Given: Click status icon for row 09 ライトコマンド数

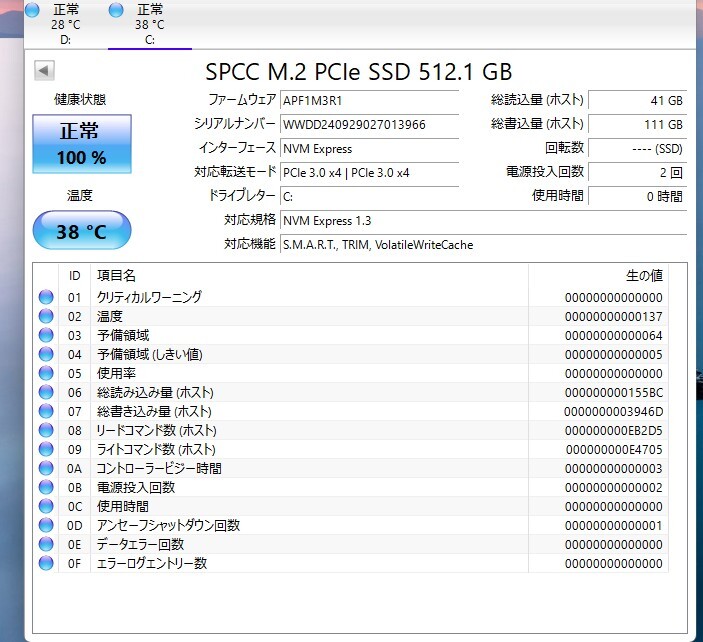Looking at the screenshot, I should (46, 449).
